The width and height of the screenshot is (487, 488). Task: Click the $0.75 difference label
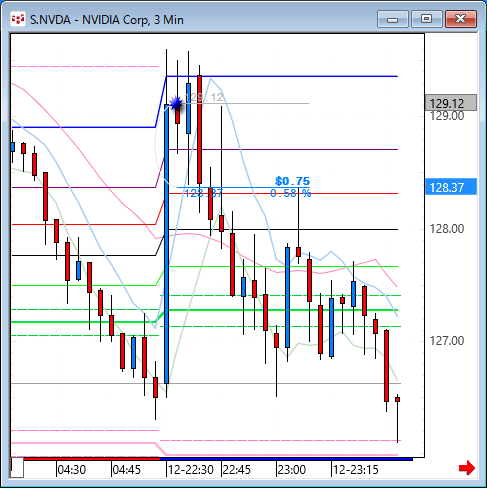(293, 181)
